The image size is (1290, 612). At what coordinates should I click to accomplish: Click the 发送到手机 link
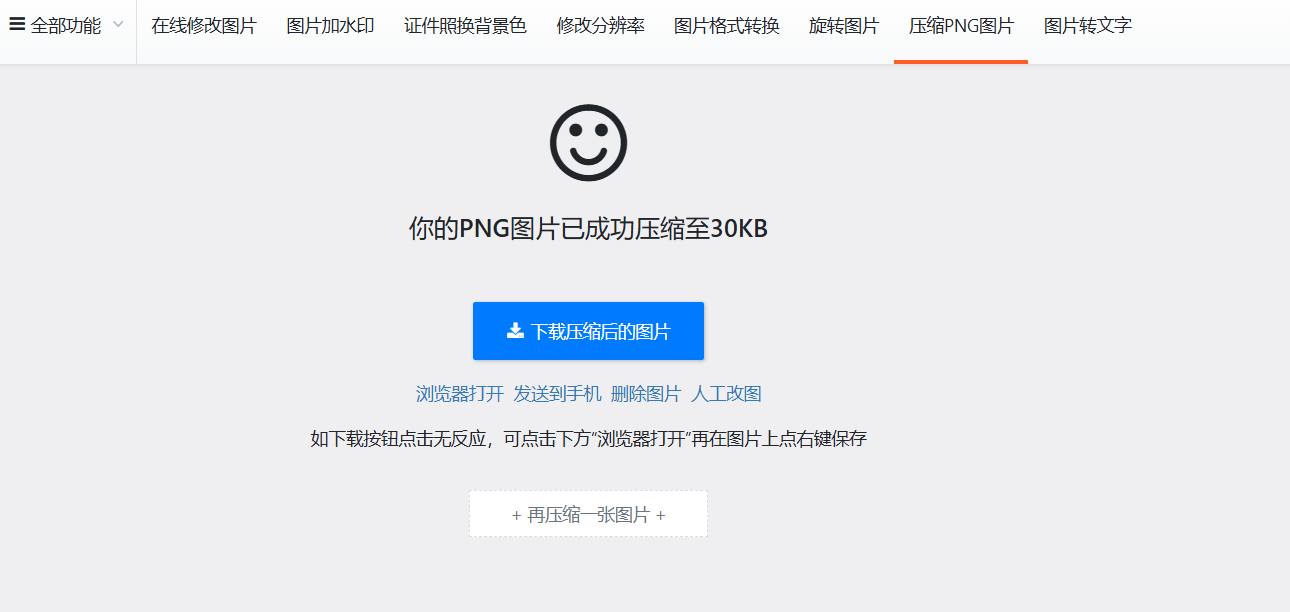coord(557,394)
